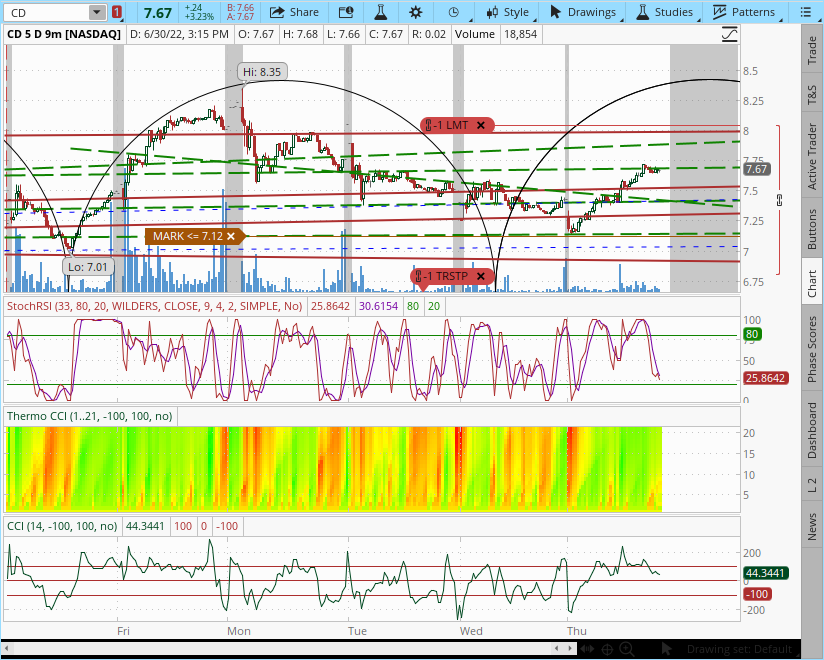This screenshot has height=660, width=824.
Task: Click the crosshair icon in bottom bar
Action: click(606, 649)
